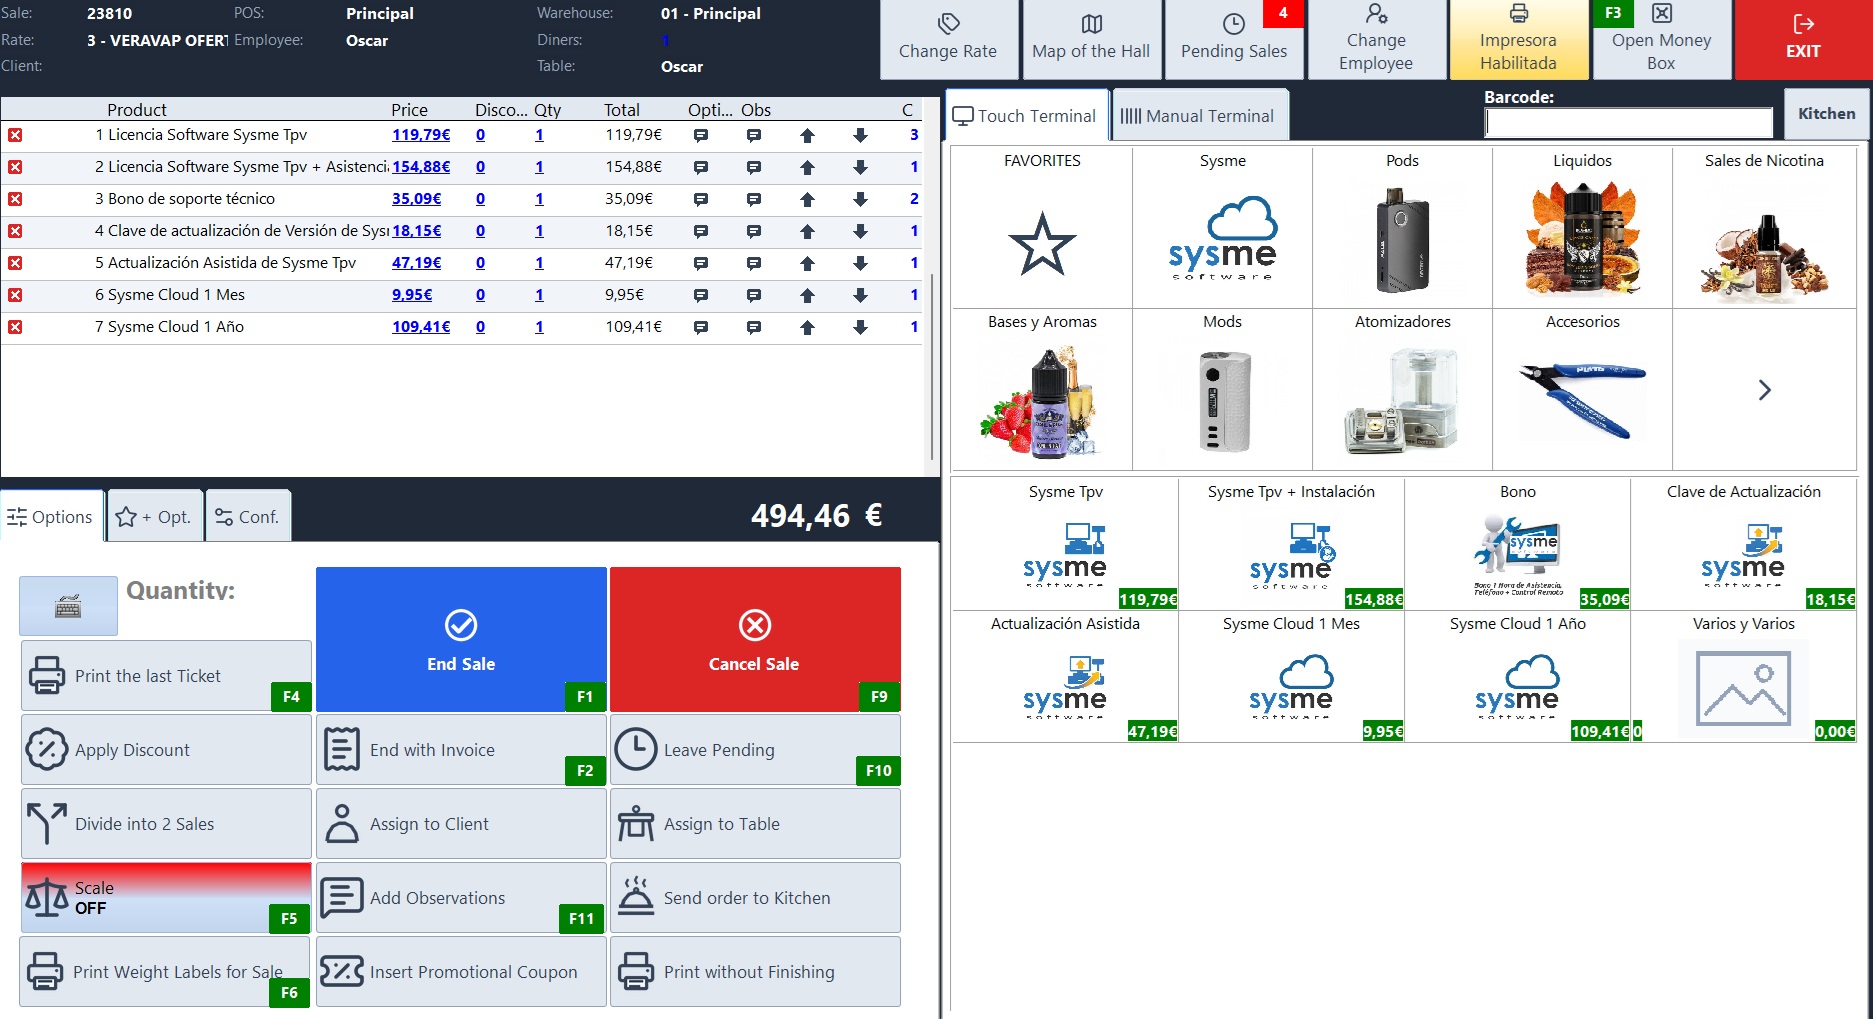The width and height of the screenshot is (1873, 1019).
Task: Click the blue End Sale button
Action: tap(461, 640)
